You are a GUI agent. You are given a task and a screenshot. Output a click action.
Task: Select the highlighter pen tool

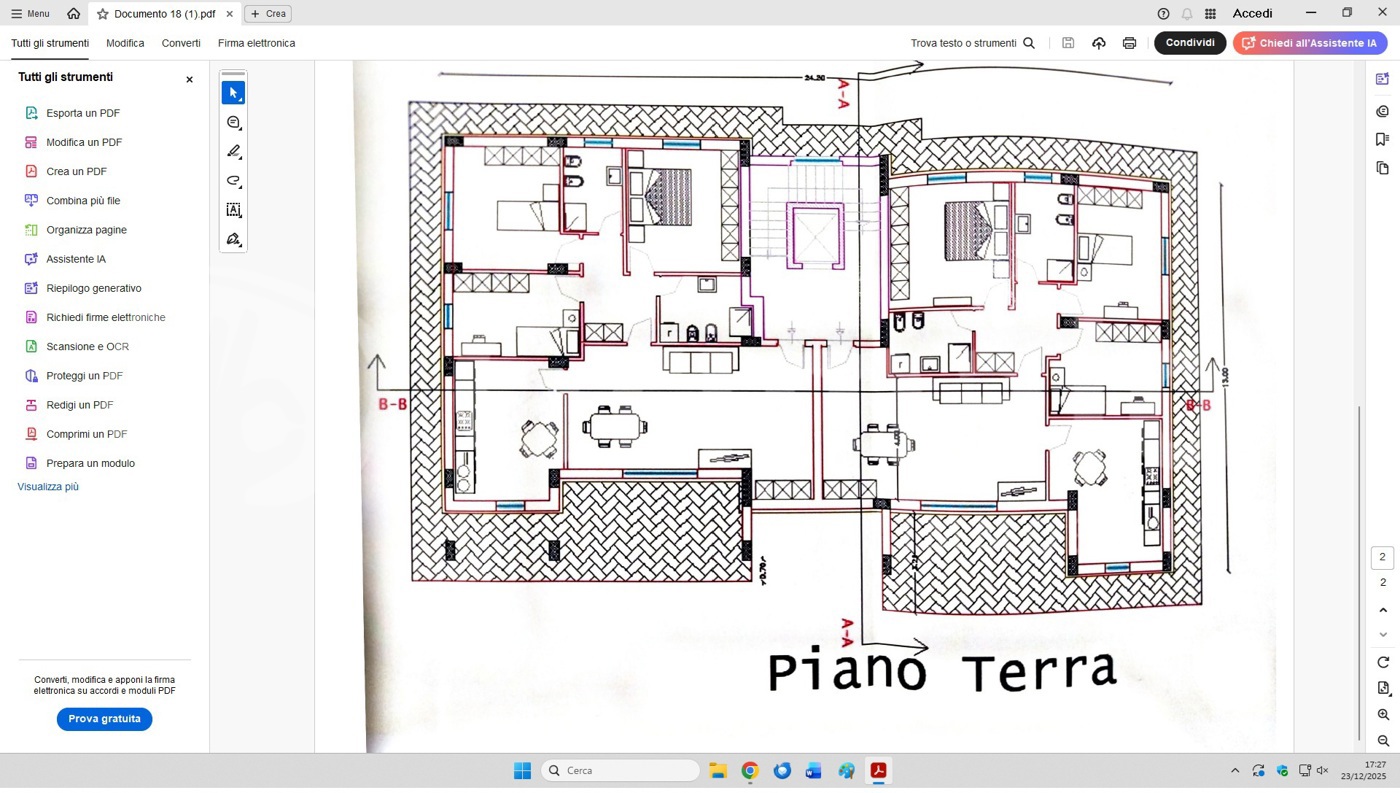point(233,152)
